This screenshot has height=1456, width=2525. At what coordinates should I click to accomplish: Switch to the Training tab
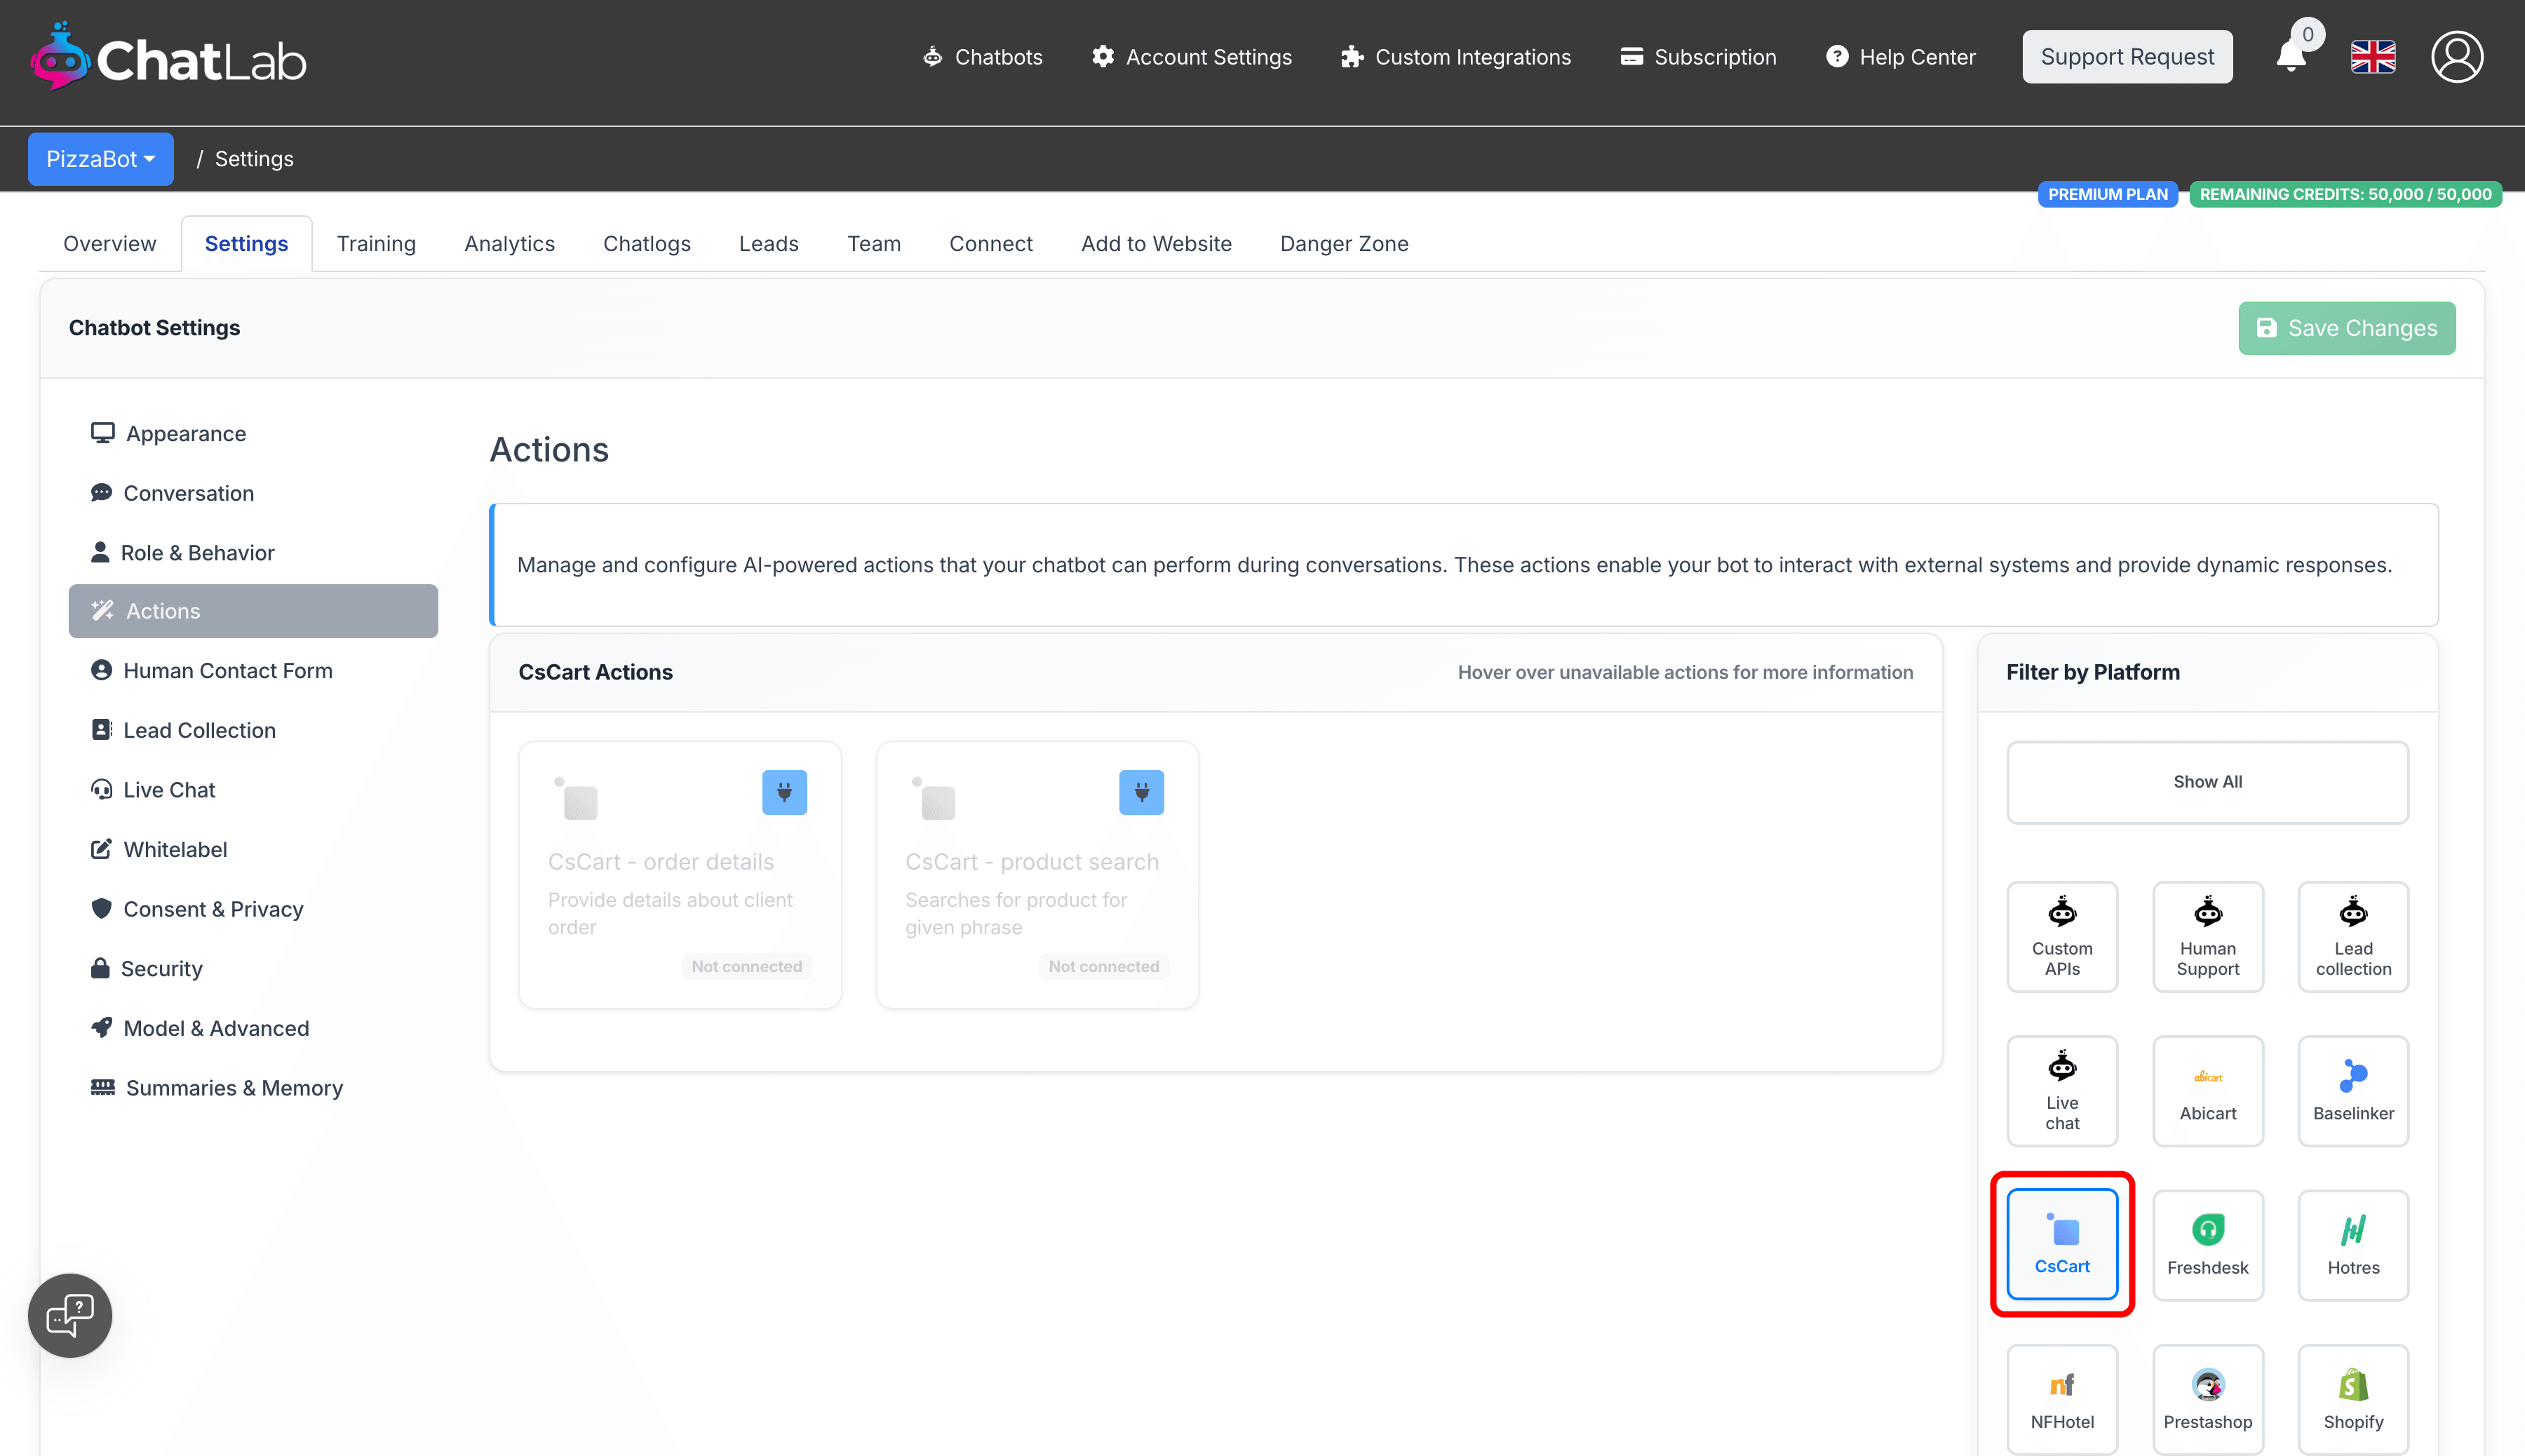click(376, 244)
